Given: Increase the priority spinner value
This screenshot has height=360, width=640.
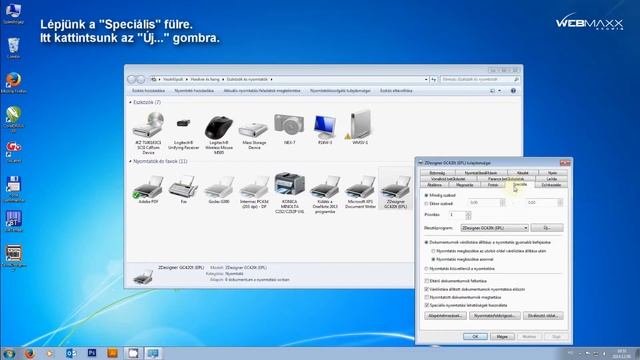Looking at the screenshot, I should click(468, 213).
